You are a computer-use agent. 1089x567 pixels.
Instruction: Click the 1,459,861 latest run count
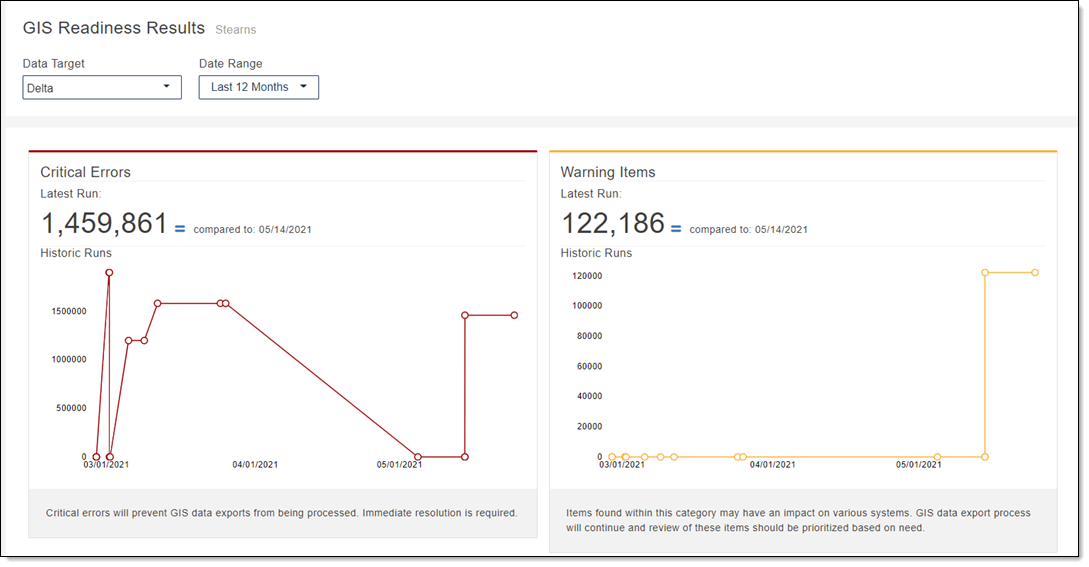[x=104, y=223]
